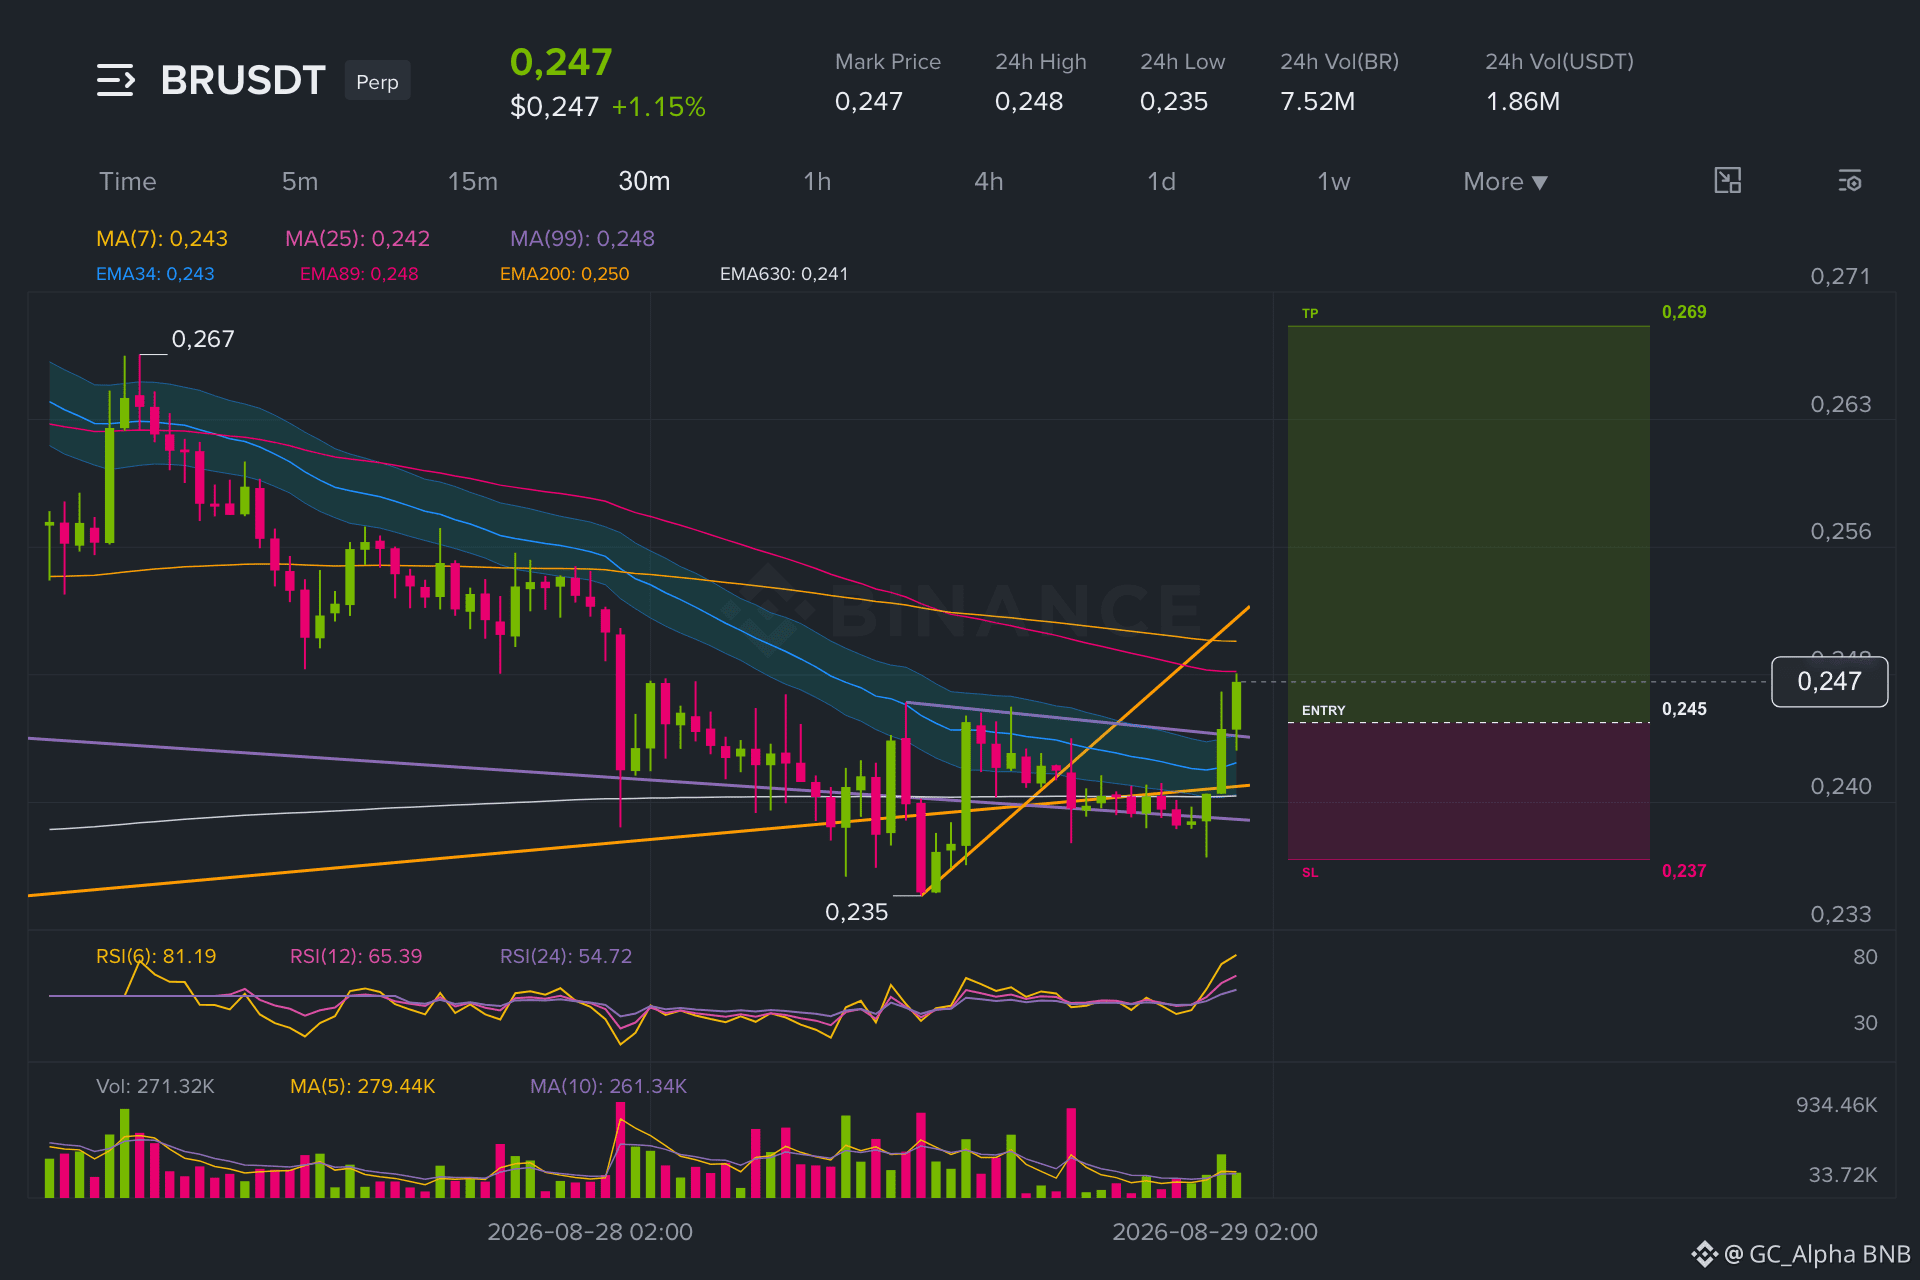Click the TP level value 0,269
This screenshot has width=1920, height=1280.
point(1684,312)
